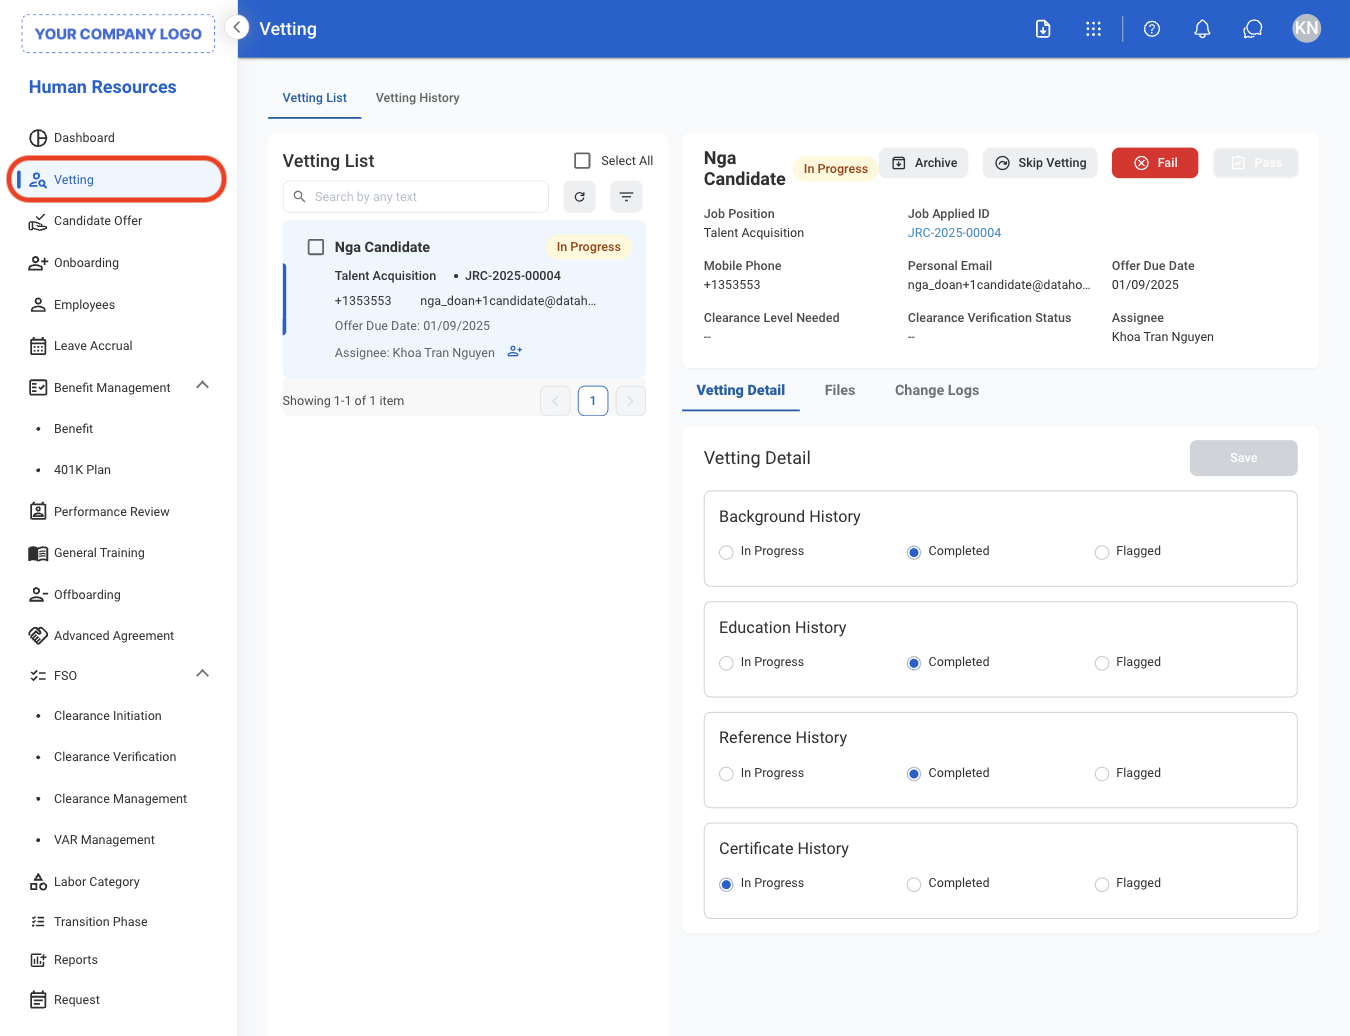
Task: Click the Request sidebar icon
Action: pos(38,1000)
